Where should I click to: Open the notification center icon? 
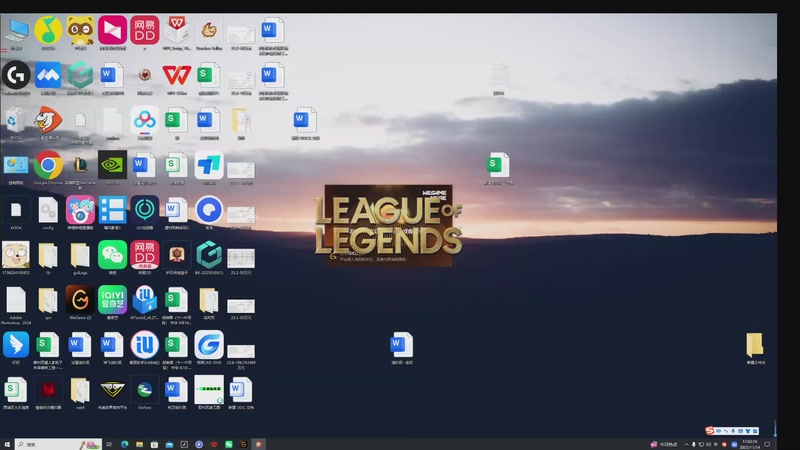pos(767,444)
